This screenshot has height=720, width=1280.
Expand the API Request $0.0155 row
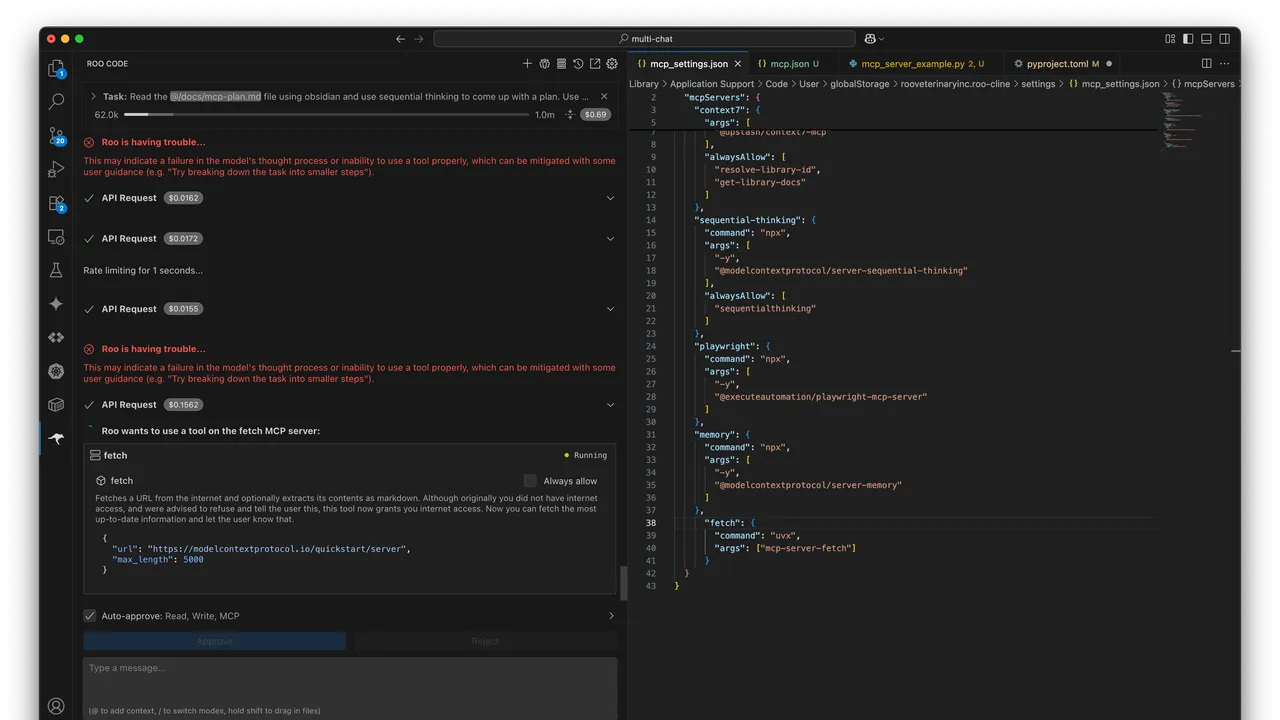[x=610, y=309]
